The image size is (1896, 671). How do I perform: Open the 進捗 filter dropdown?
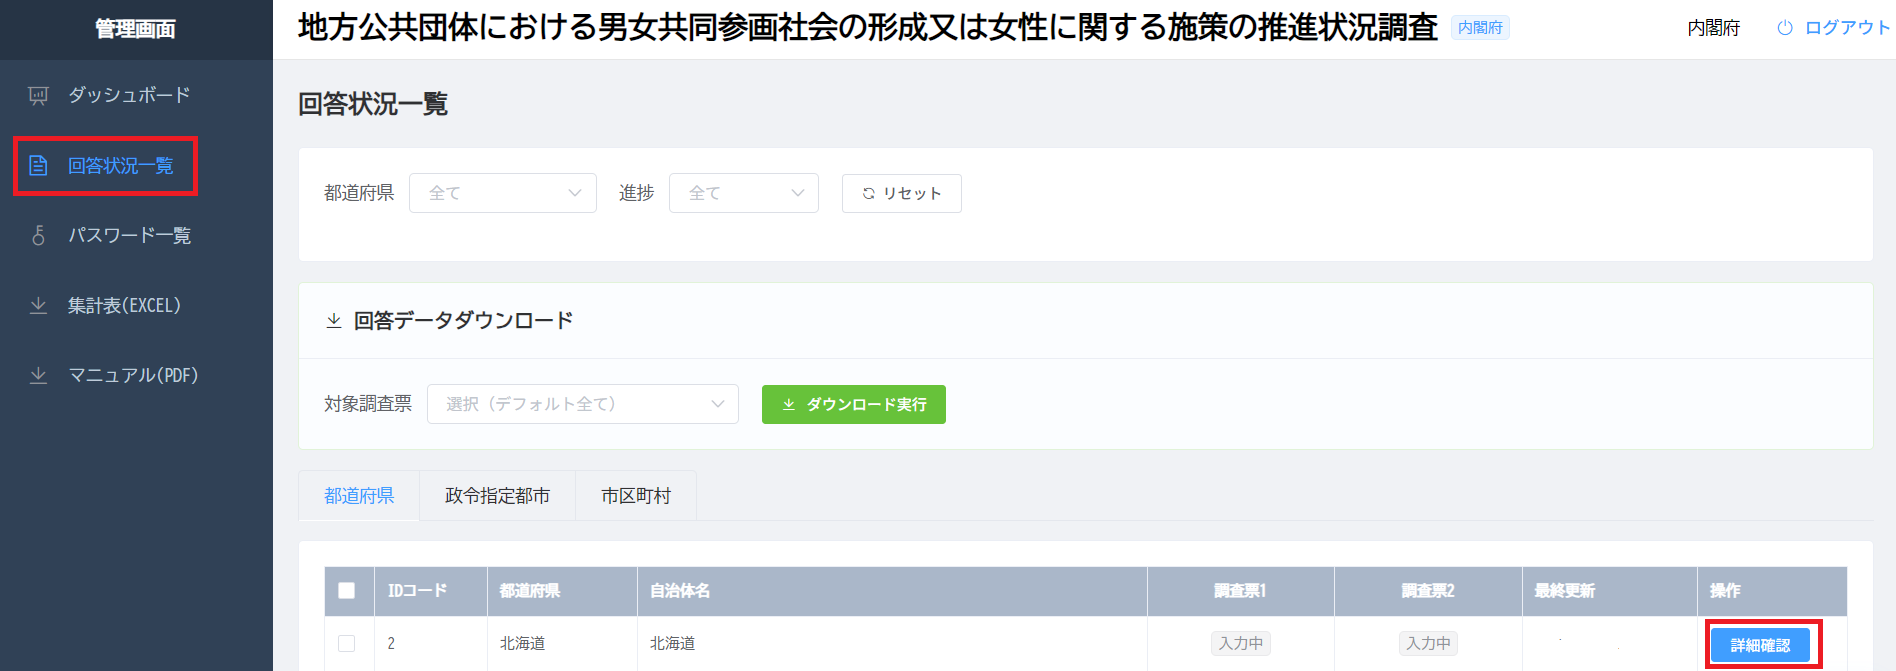pyautogui.click(x=744, y=193)
